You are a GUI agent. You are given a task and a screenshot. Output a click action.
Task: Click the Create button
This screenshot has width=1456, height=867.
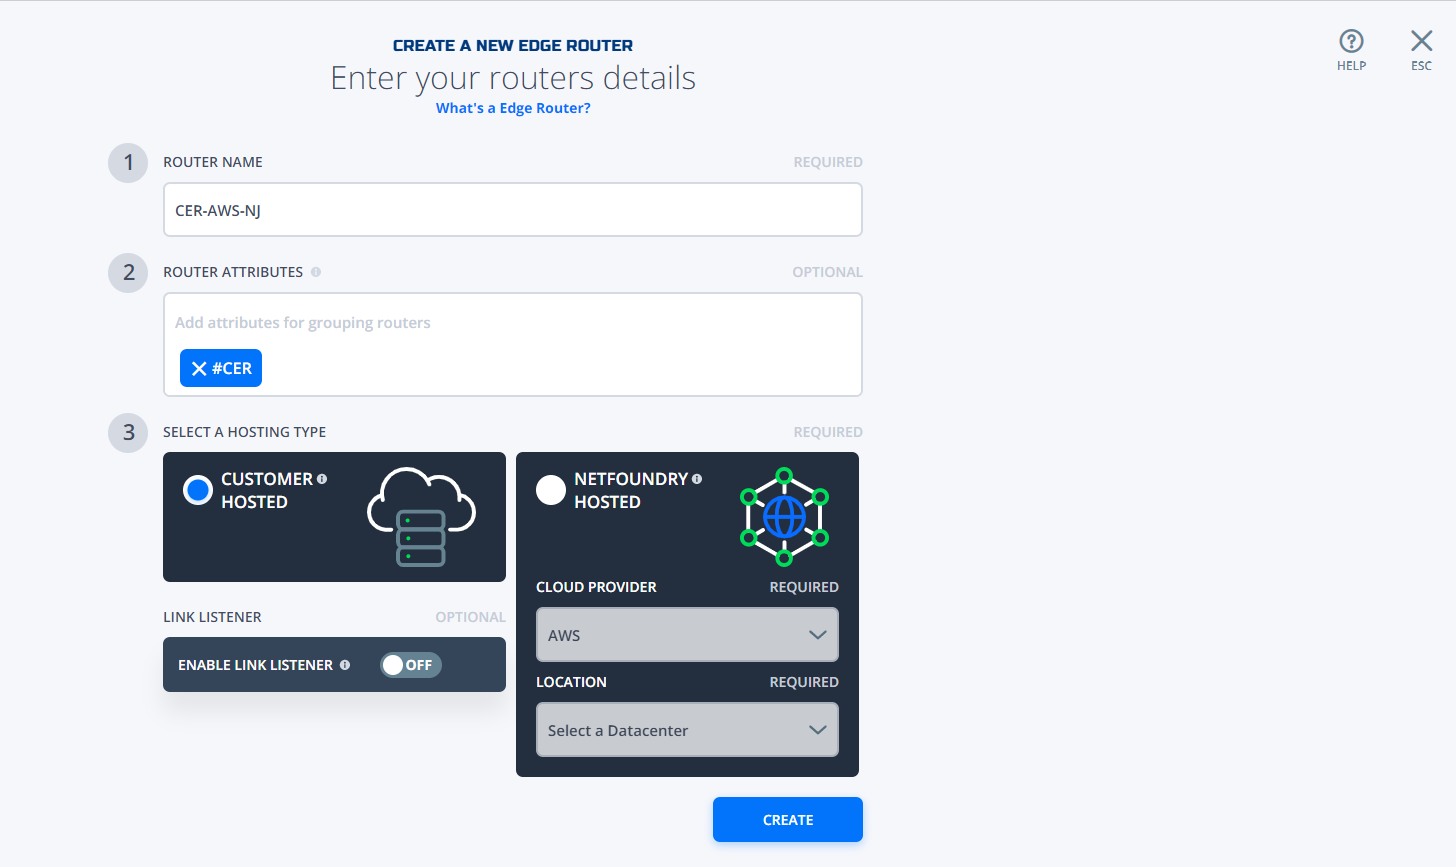788,820
